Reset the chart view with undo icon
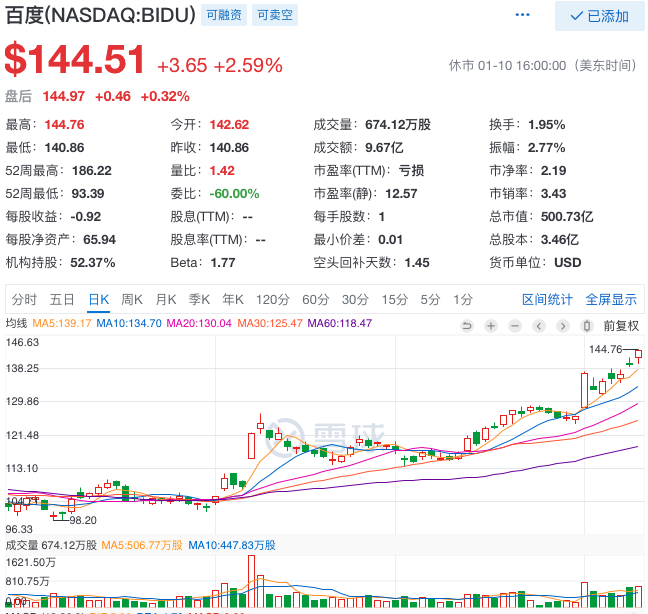This screenshot has height=614, width=648. tap(467, 326)
